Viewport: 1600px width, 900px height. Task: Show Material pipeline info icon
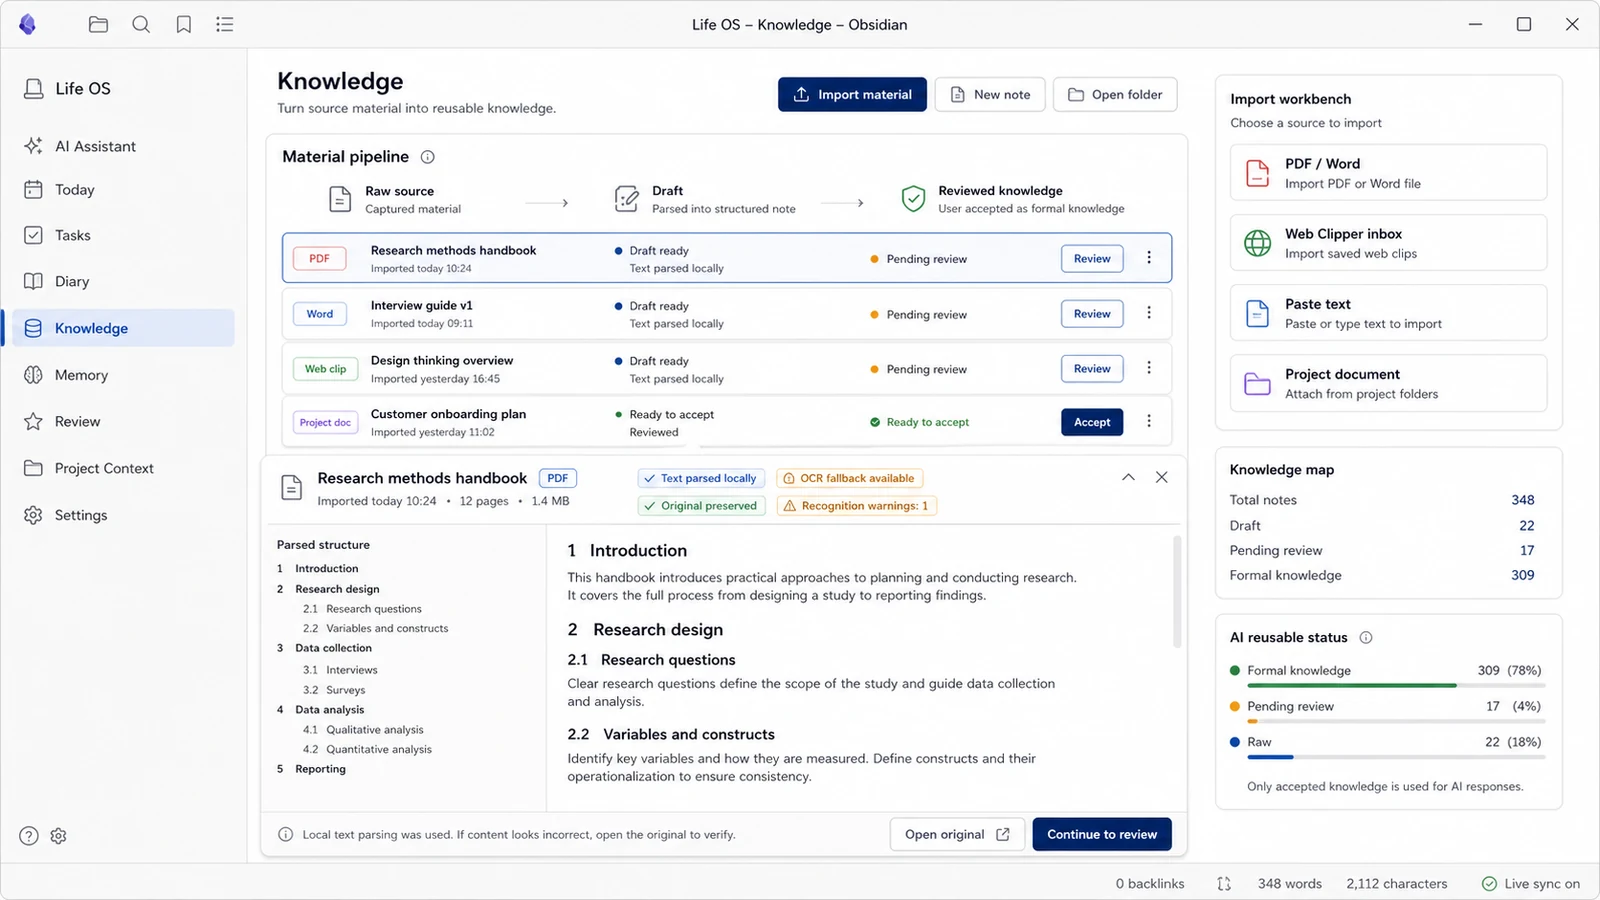coord(428,157)
